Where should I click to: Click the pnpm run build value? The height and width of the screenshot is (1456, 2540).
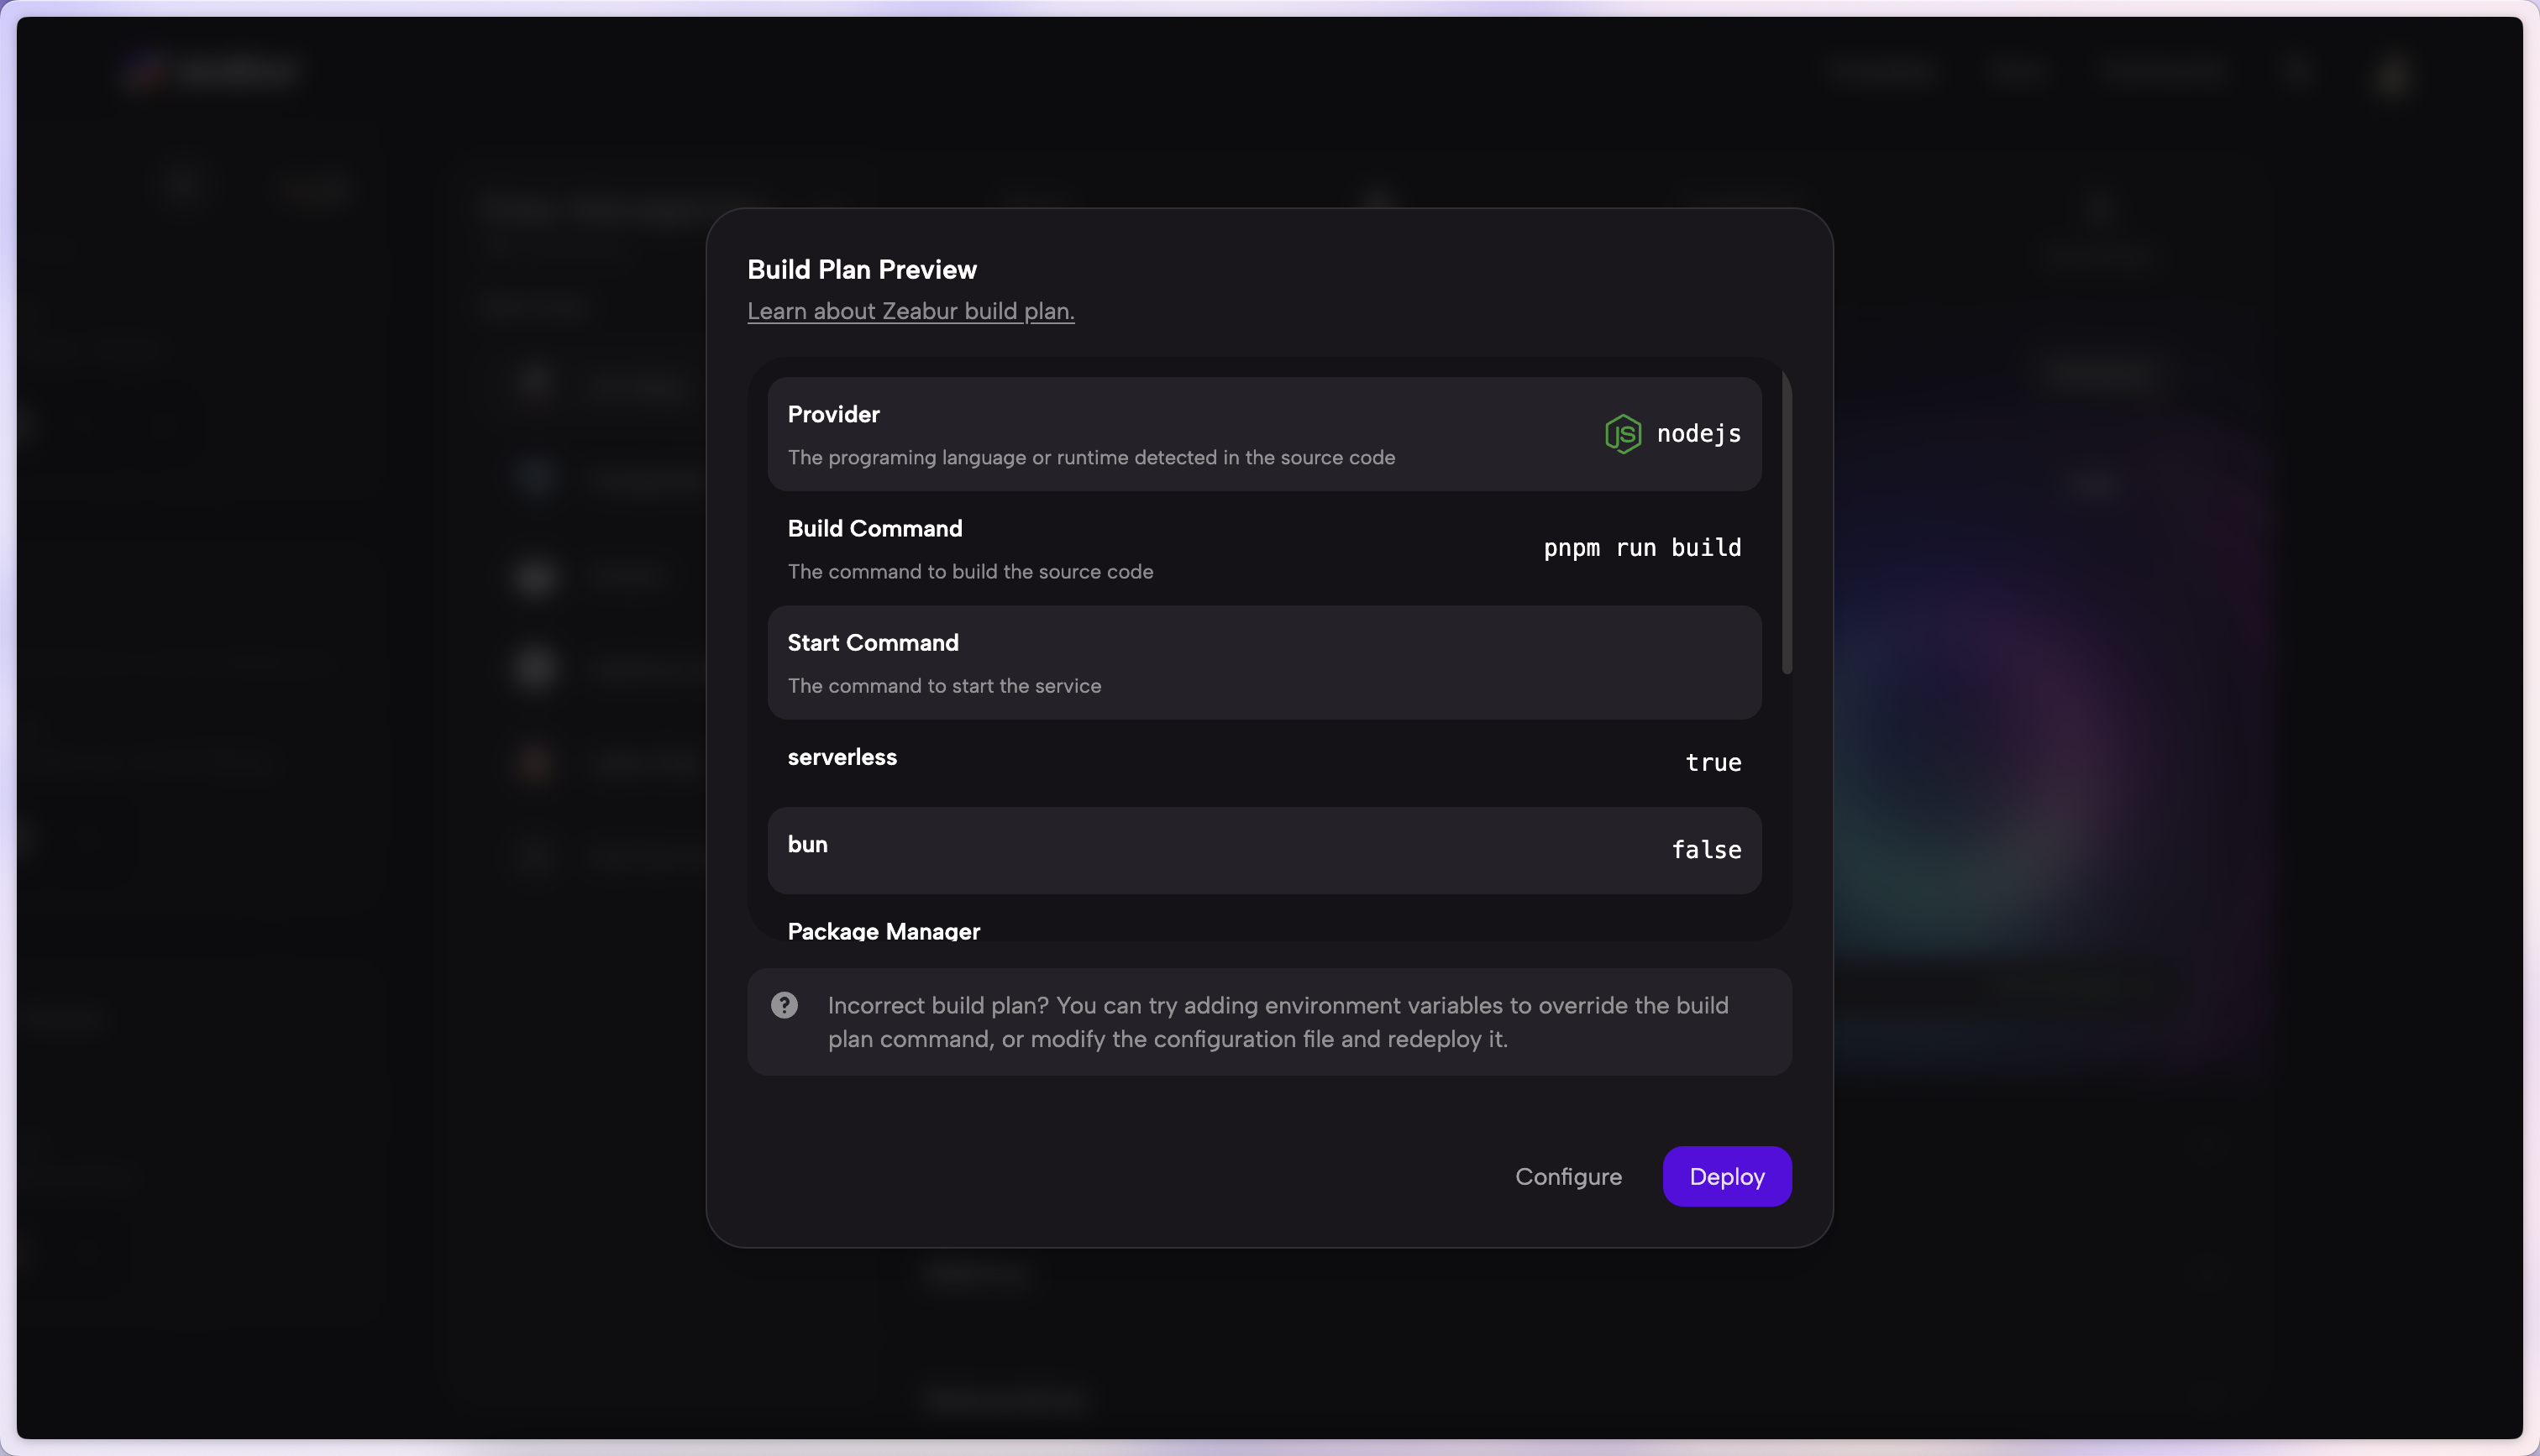[x=1641, y=548]
